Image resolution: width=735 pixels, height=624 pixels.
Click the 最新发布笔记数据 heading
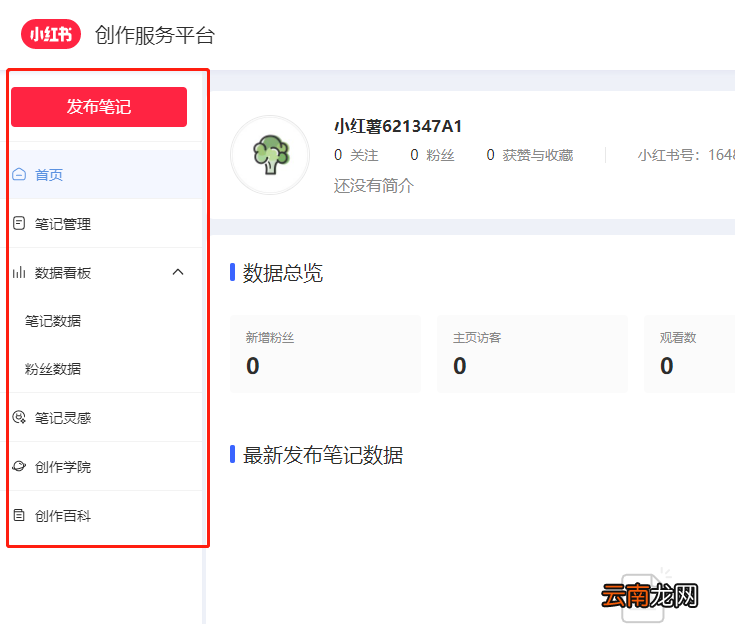(323, 455)
